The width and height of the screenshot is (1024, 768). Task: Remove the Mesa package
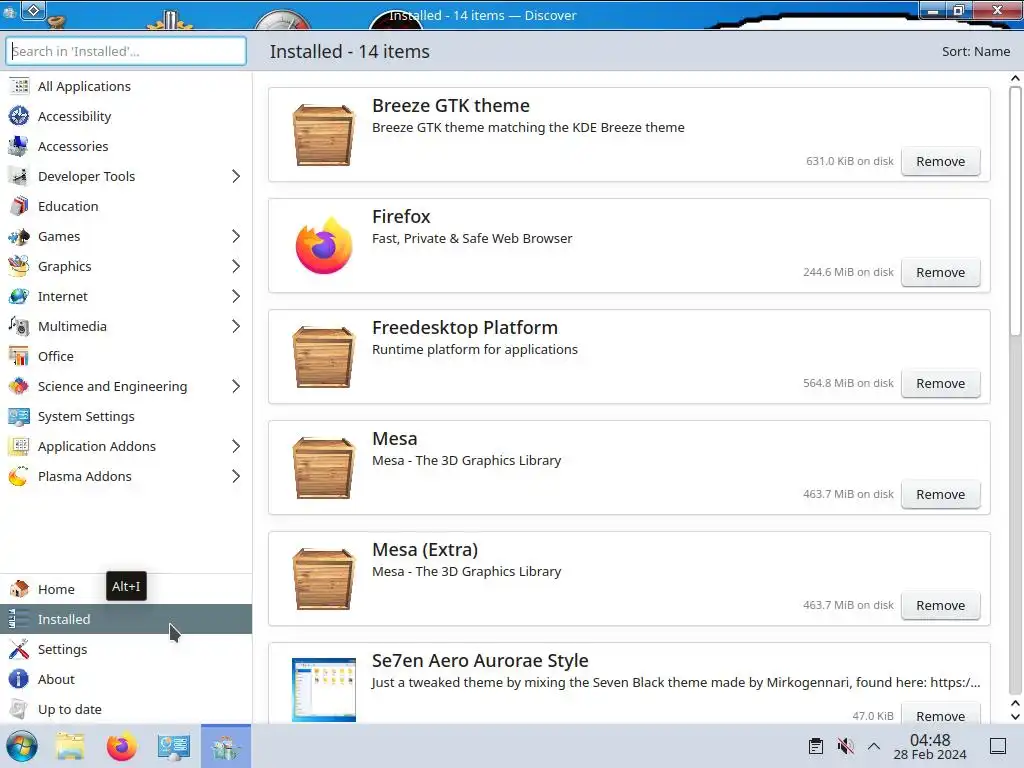pos(940,494)
